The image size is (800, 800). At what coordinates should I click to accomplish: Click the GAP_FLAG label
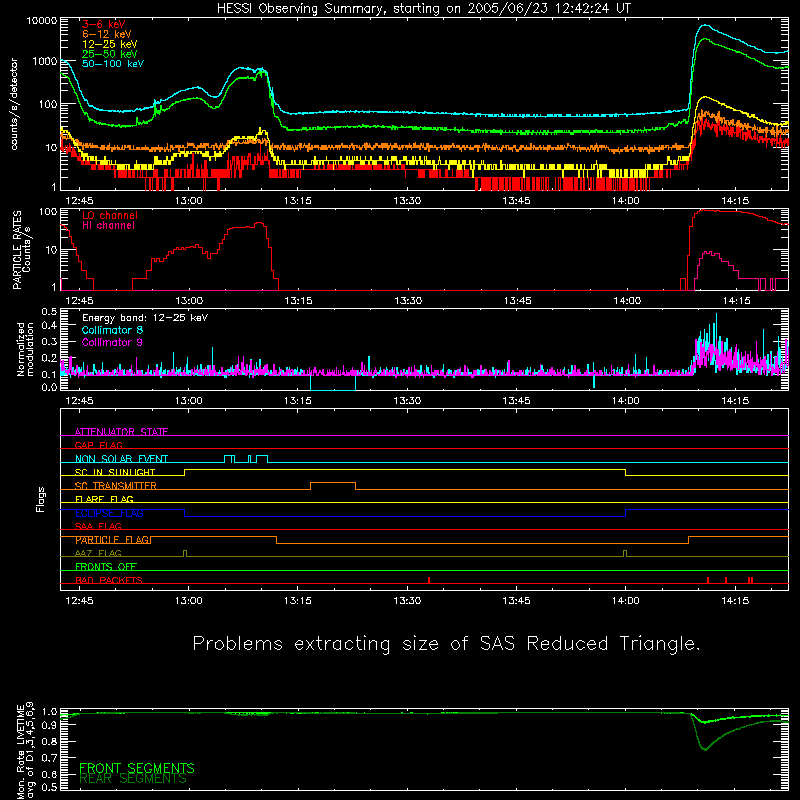pyautogui.click(x=98, y=445)
